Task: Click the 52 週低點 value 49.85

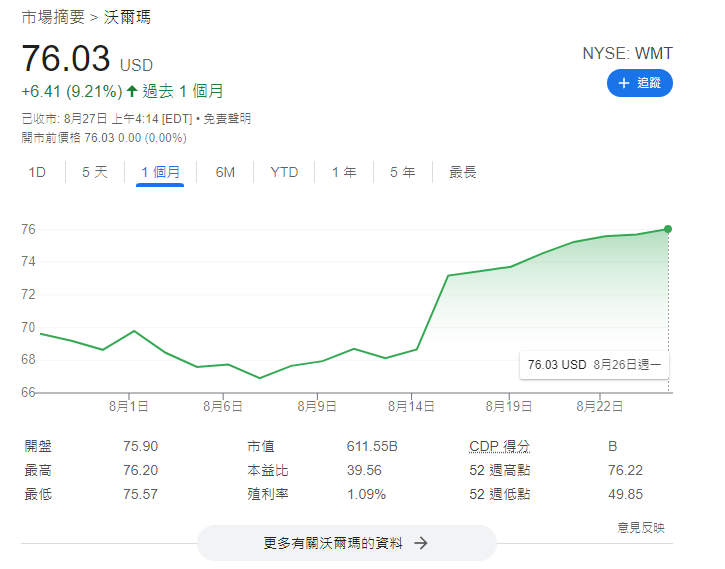Action: click(625, 494)
